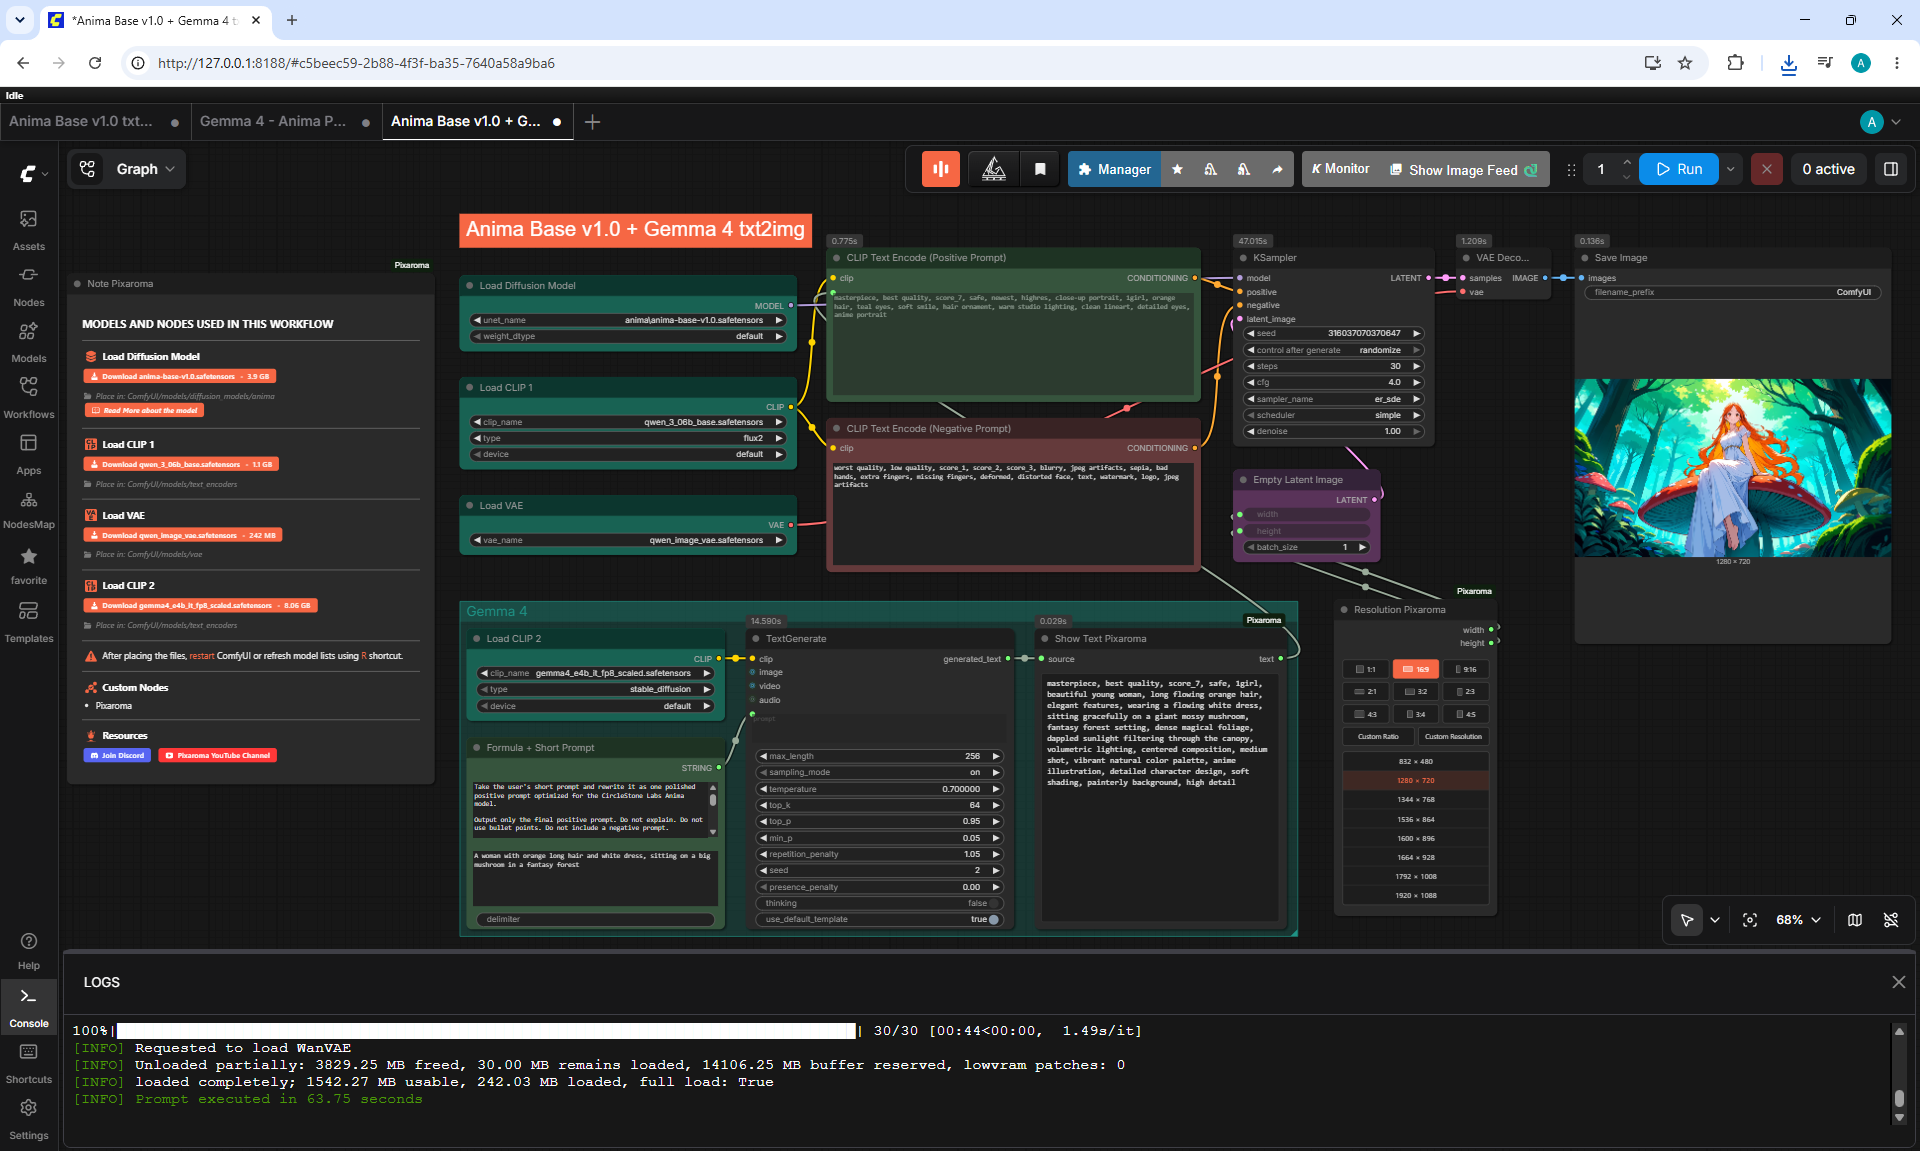Select the 2:1 aspect ratio
This screenshot has width=1920, height=1151.
click(x=1365, y=691)
